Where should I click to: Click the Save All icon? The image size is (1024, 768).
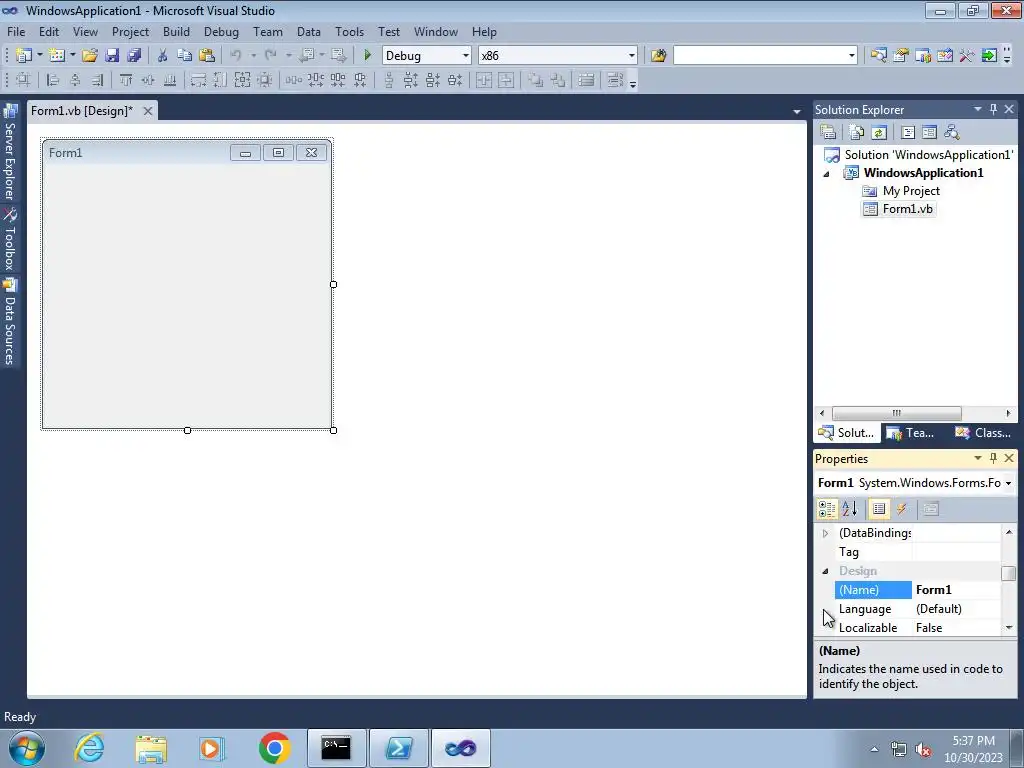pyautogui.click(x=134, y=56)
